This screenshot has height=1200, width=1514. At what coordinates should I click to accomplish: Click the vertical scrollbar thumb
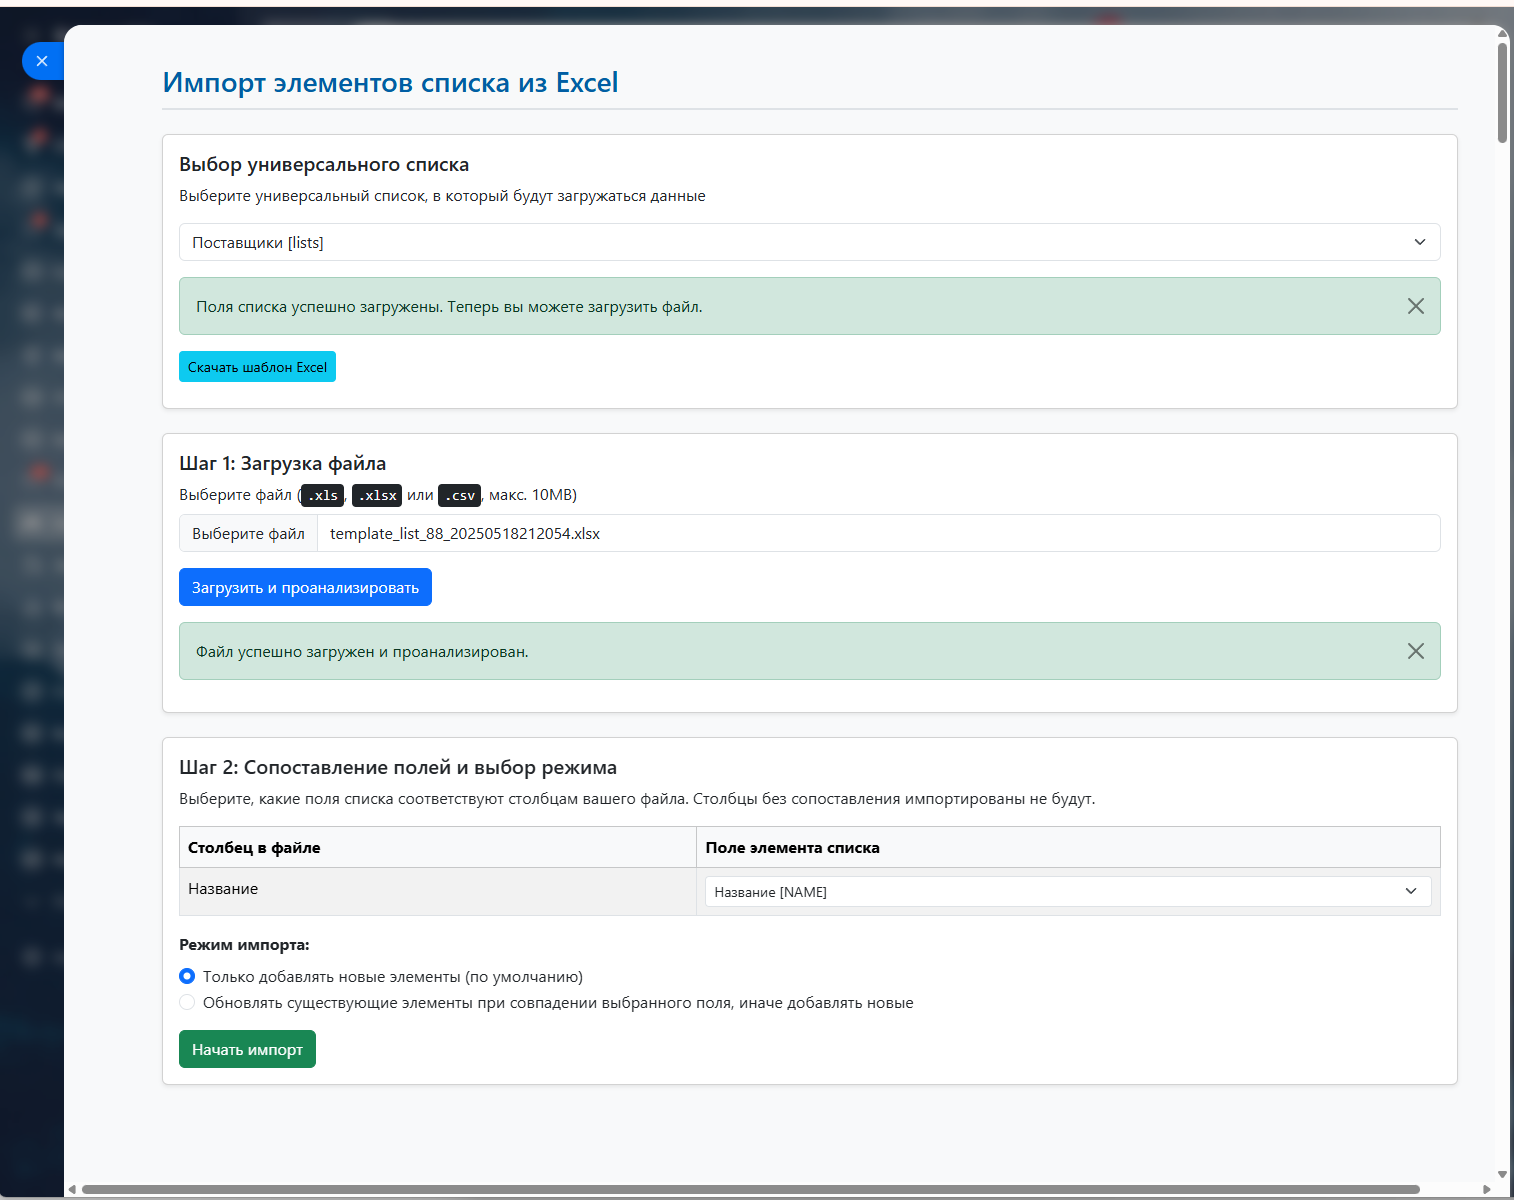tap(1502, 92)
